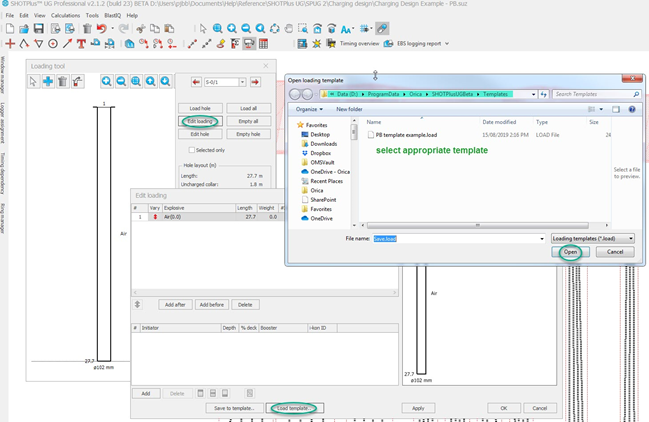The width and height of the screenshot is (649, 422).
Task: Go to next hole with red right arrow
Action: pyautogui.click(x=255, y=82)
